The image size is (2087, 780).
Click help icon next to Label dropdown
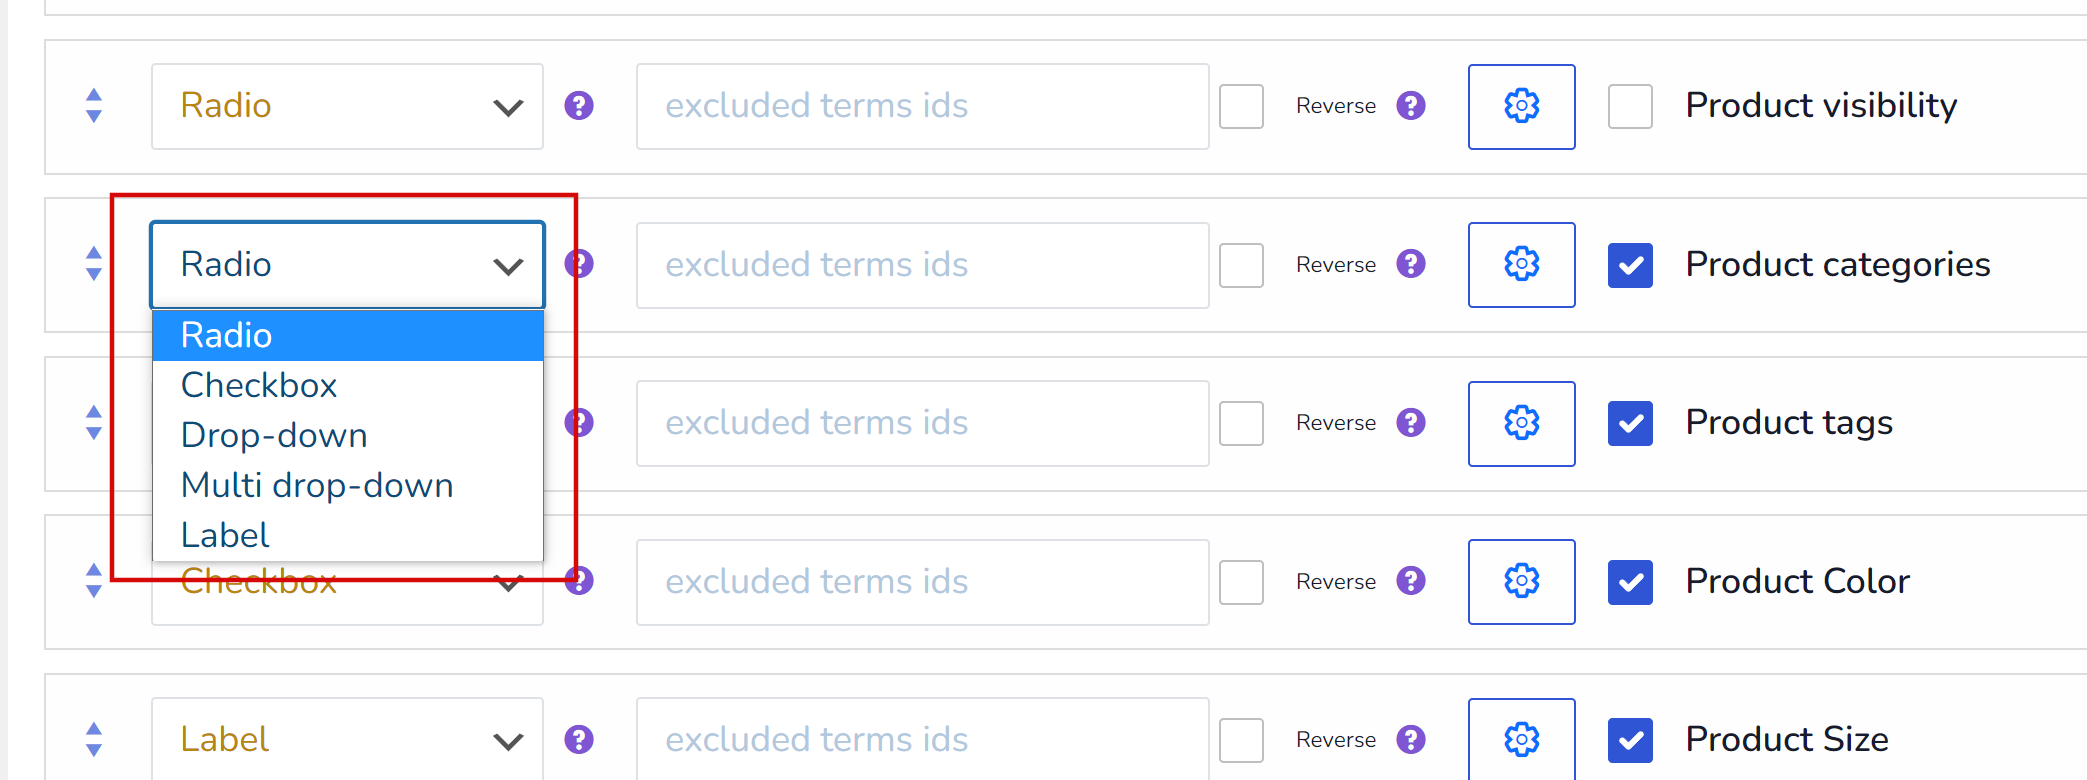point(579,740)
